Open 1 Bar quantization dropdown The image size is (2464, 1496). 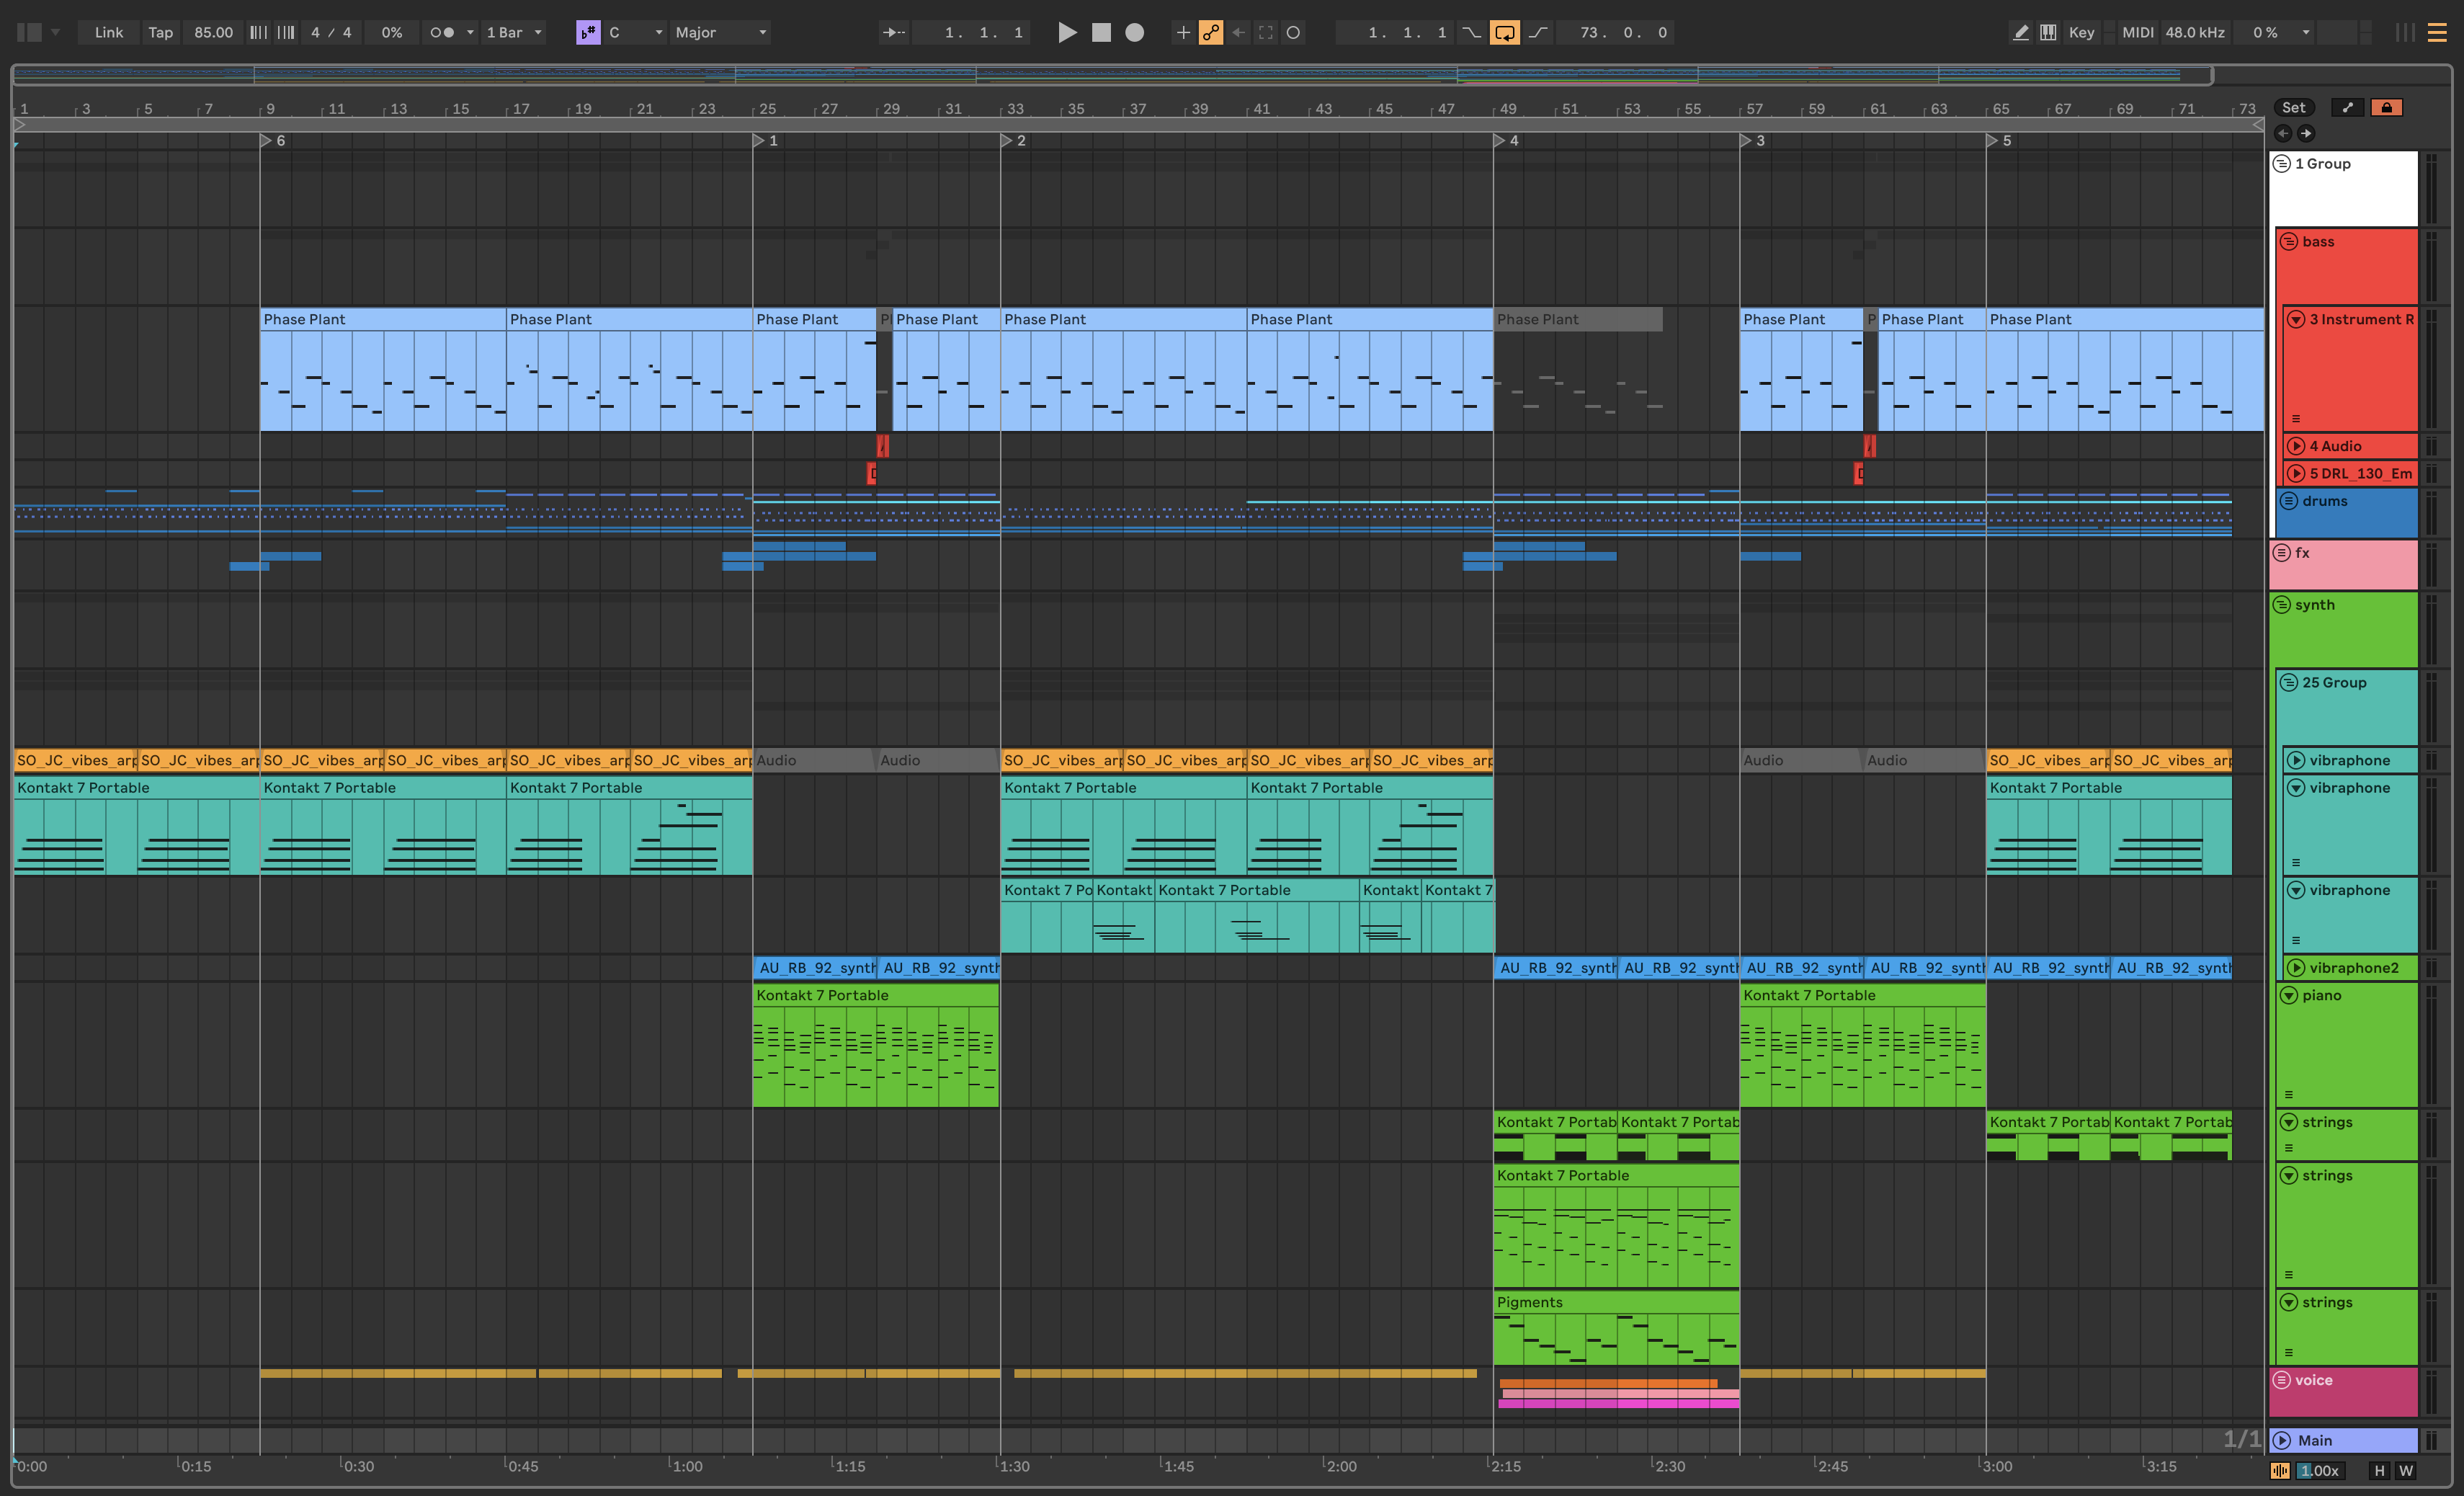(514, 32)
